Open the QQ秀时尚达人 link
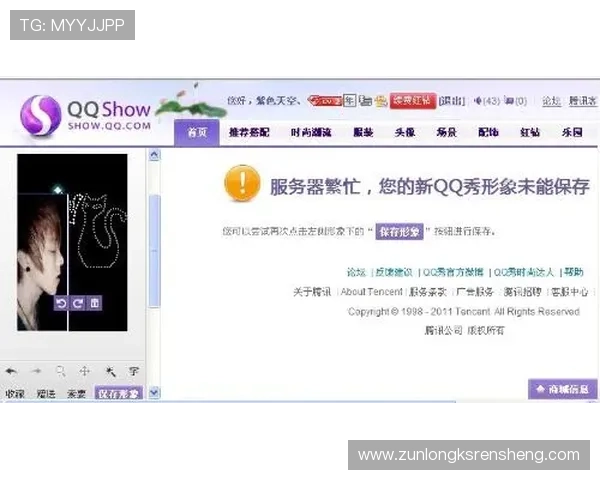 pos(524,272)
